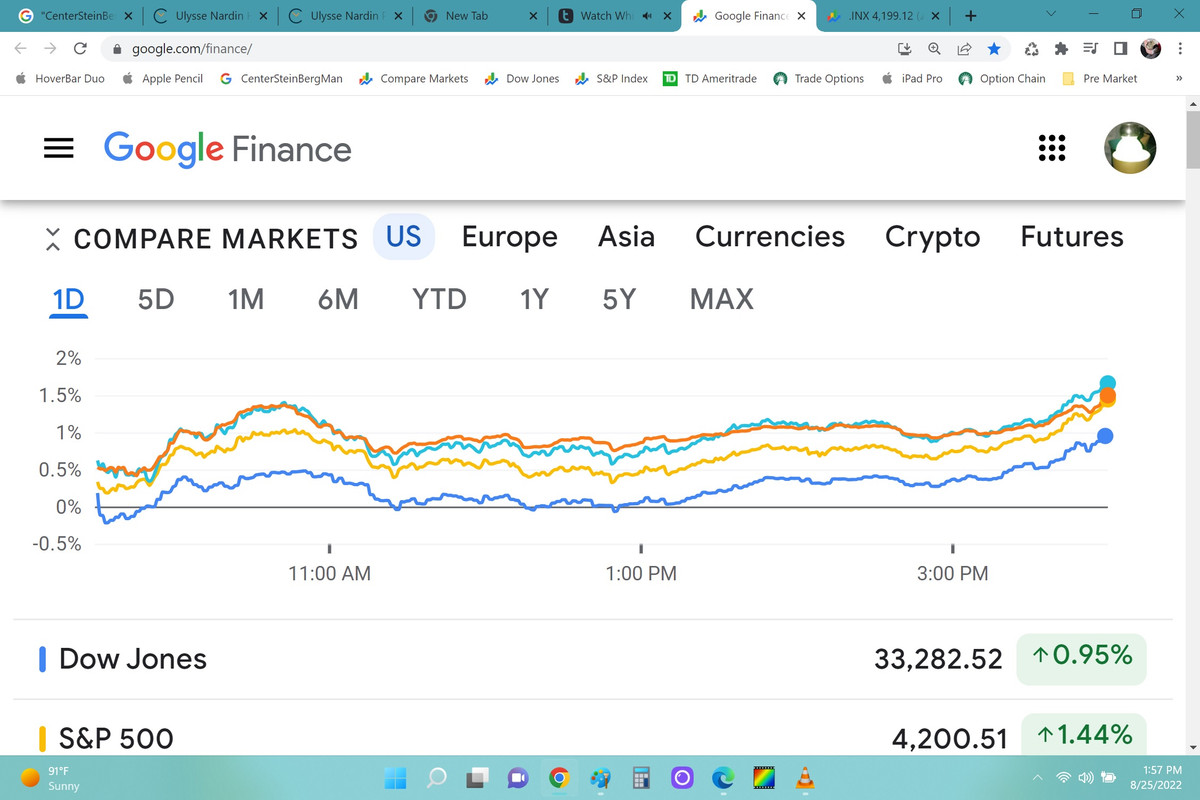The image size is (1200, 800).
Task: Select the Futures tab
Action: [x=1072, y=236]
